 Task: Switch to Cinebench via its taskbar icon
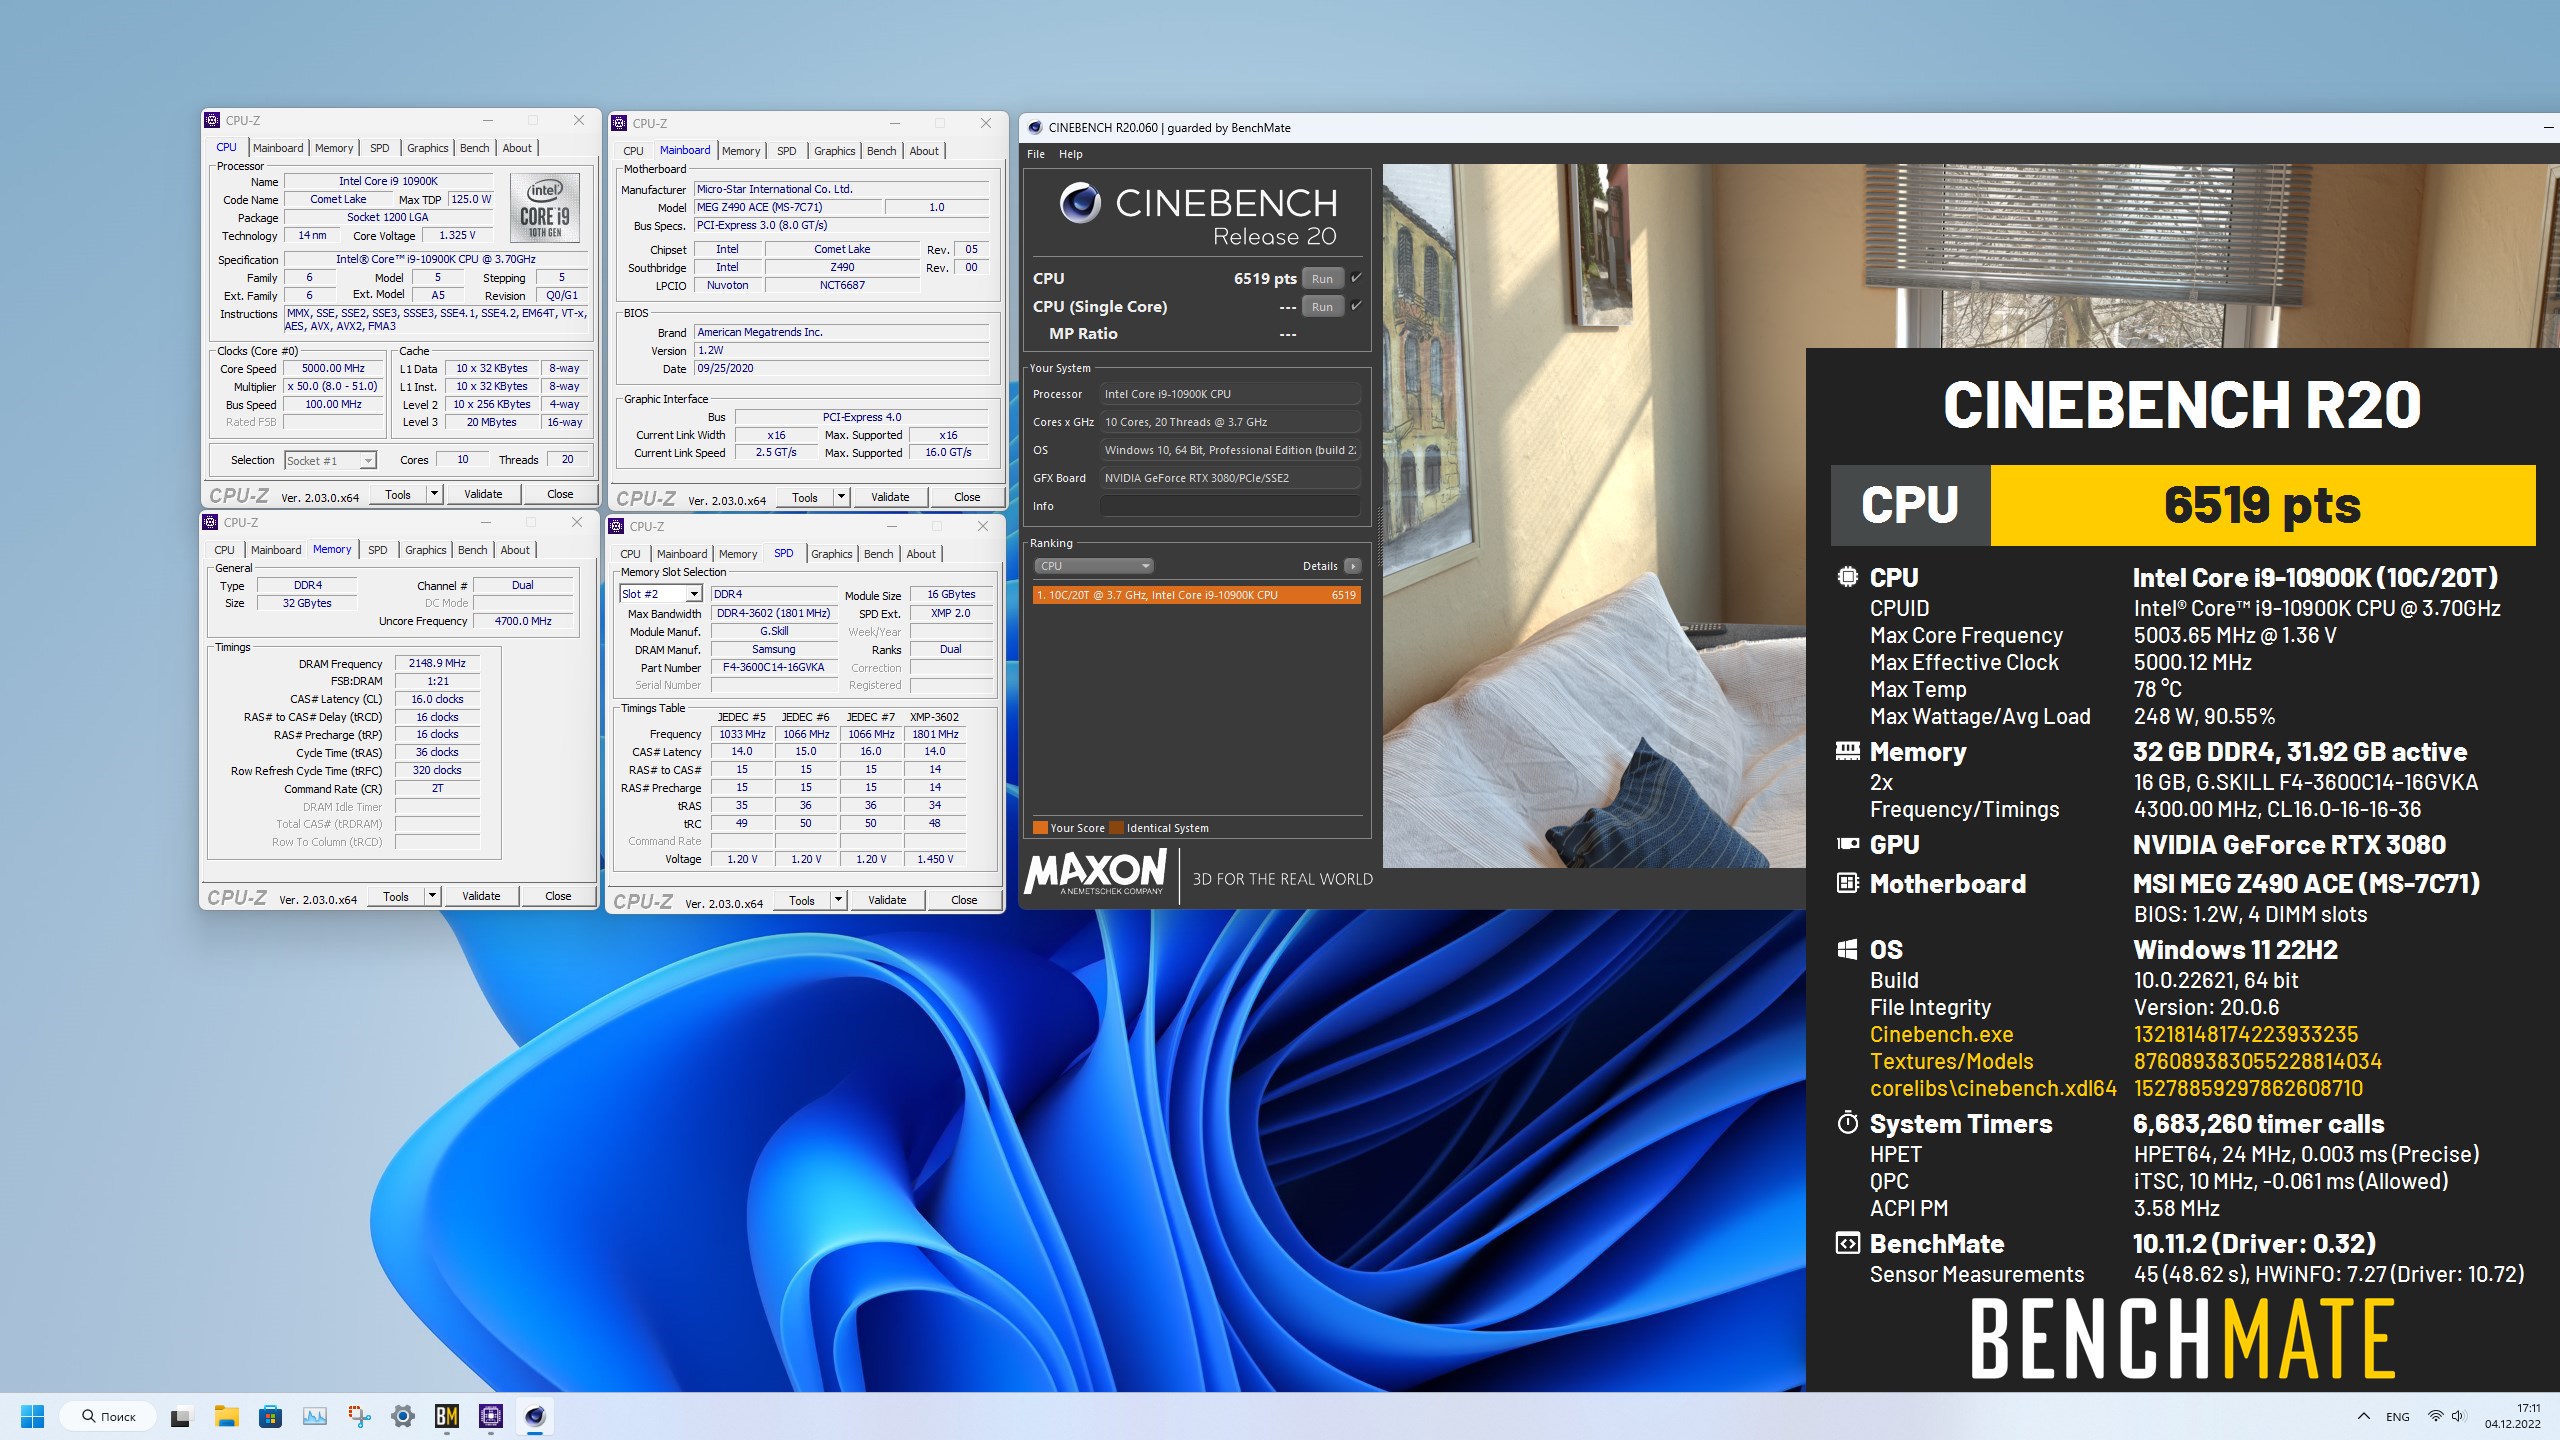point(535,1416)
